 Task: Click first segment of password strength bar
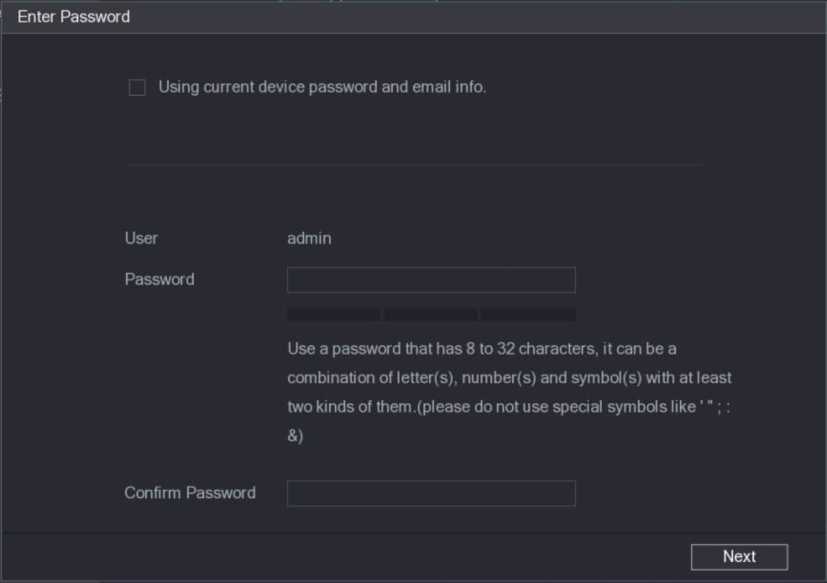click(x=333, y=315)
